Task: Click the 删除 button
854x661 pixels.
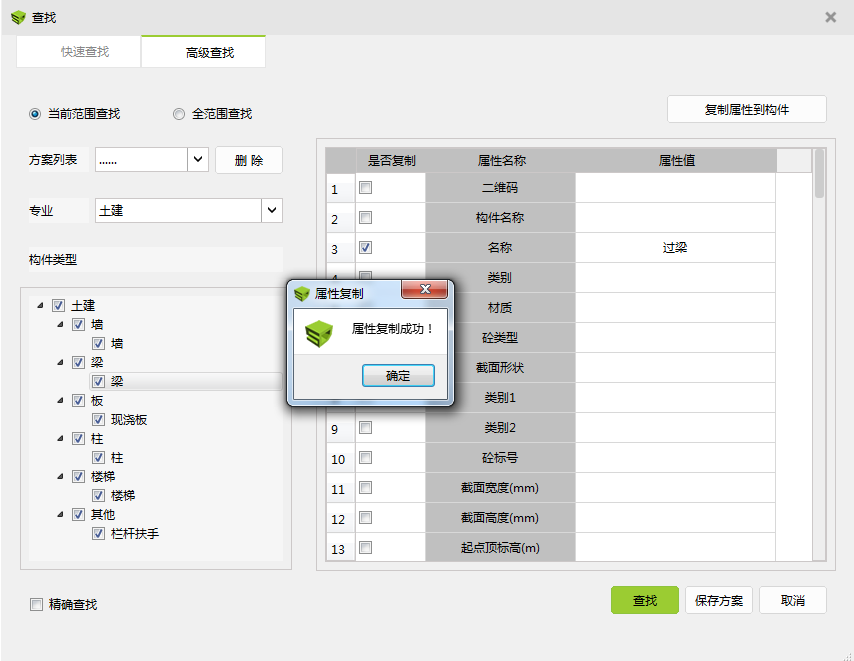Action: tap(249, 160)
